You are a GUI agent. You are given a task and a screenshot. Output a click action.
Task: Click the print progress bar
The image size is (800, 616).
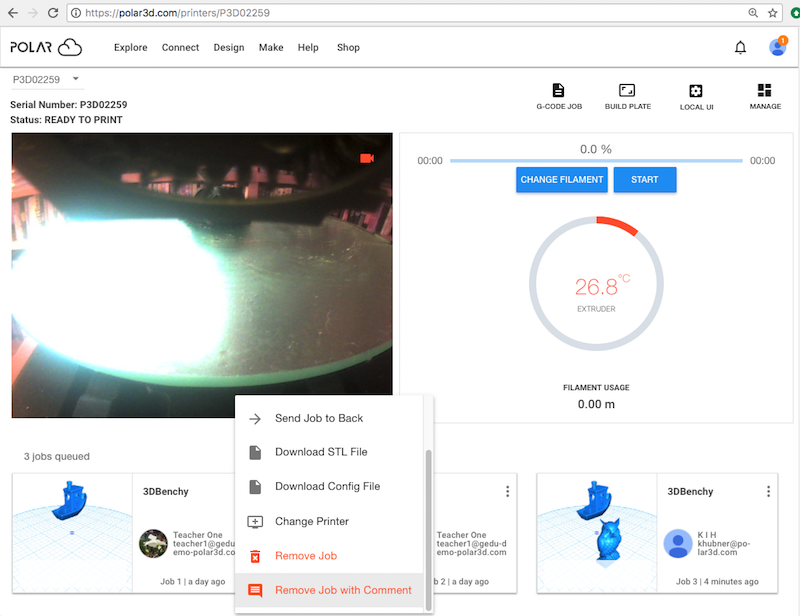[x=596, y=161]
